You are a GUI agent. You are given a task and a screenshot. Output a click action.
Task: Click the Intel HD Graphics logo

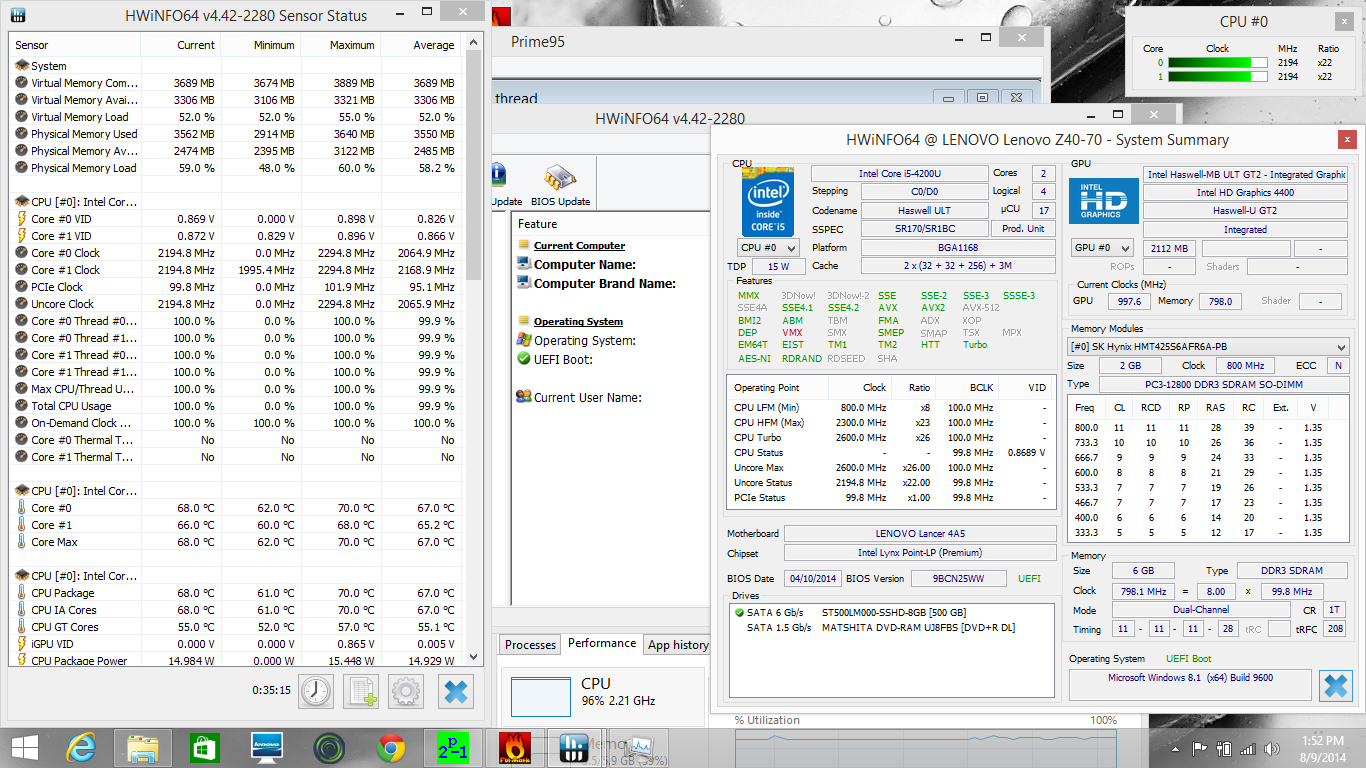click(1104, 201)
